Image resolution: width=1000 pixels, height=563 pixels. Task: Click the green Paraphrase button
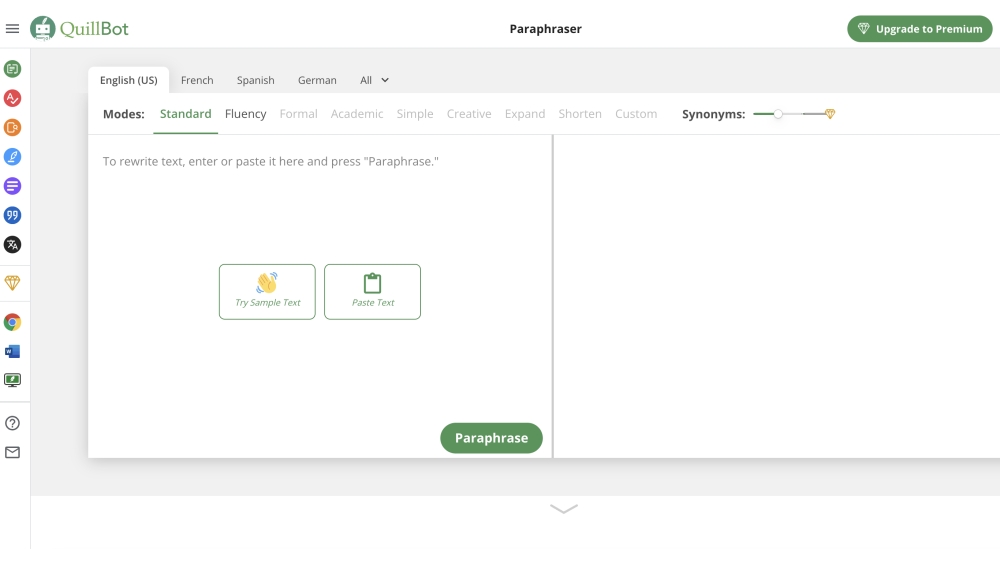coord(491,438)
